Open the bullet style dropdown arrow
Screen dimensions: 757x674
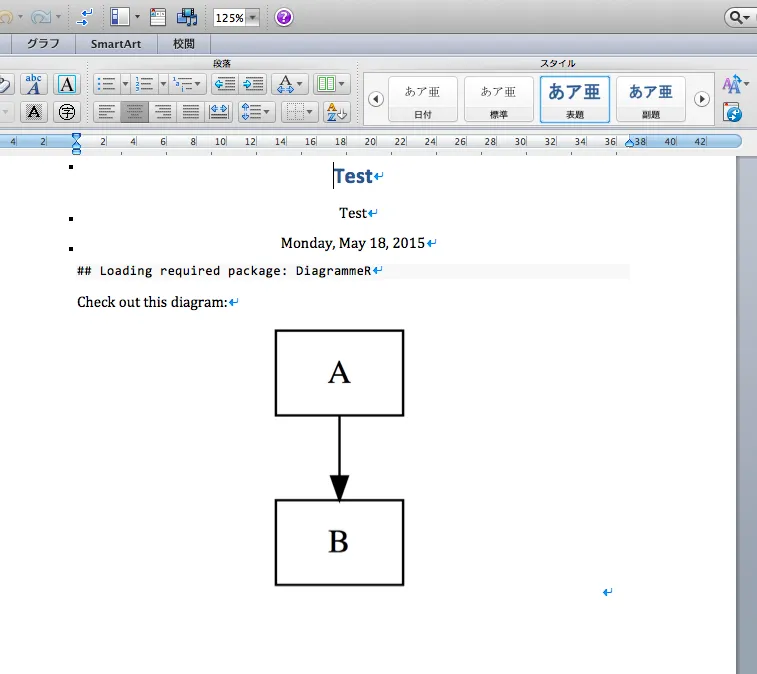click(125, 84)
